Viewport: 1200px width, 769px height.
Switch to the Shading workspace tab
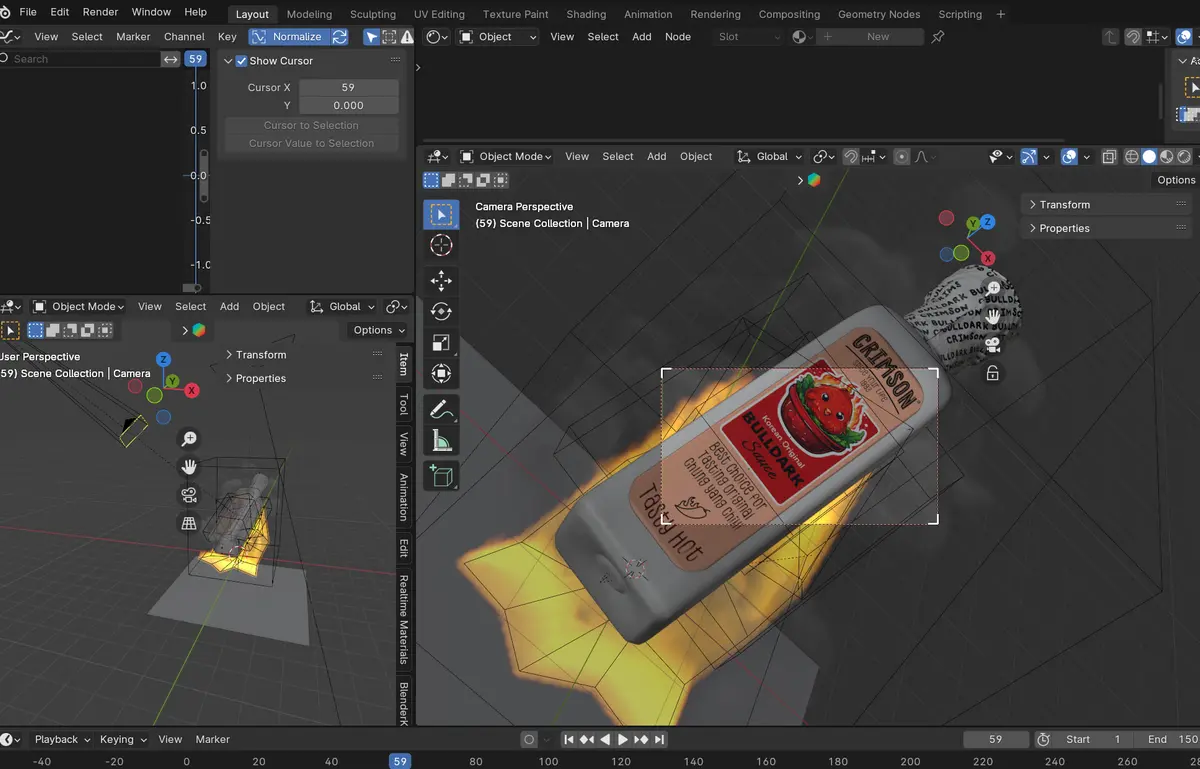[x=586, y=14]
